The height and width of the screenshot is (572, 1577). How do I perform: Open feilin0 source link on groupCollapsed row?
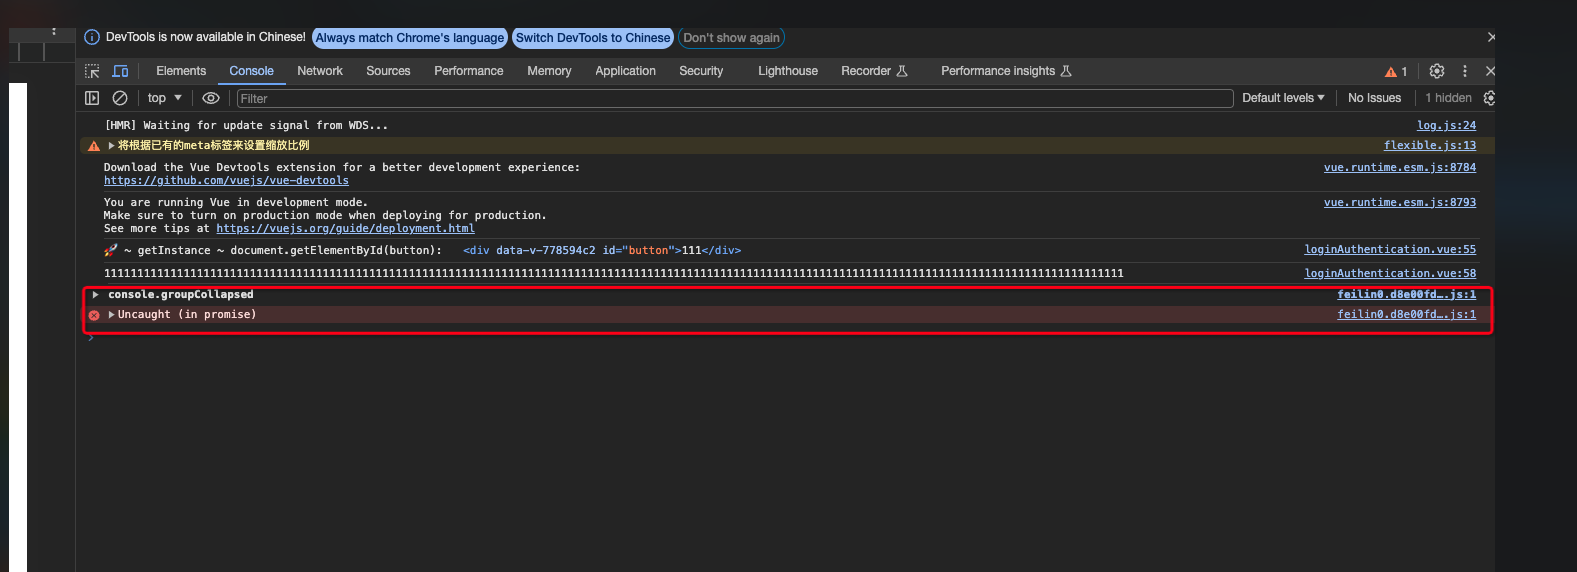1406,294
